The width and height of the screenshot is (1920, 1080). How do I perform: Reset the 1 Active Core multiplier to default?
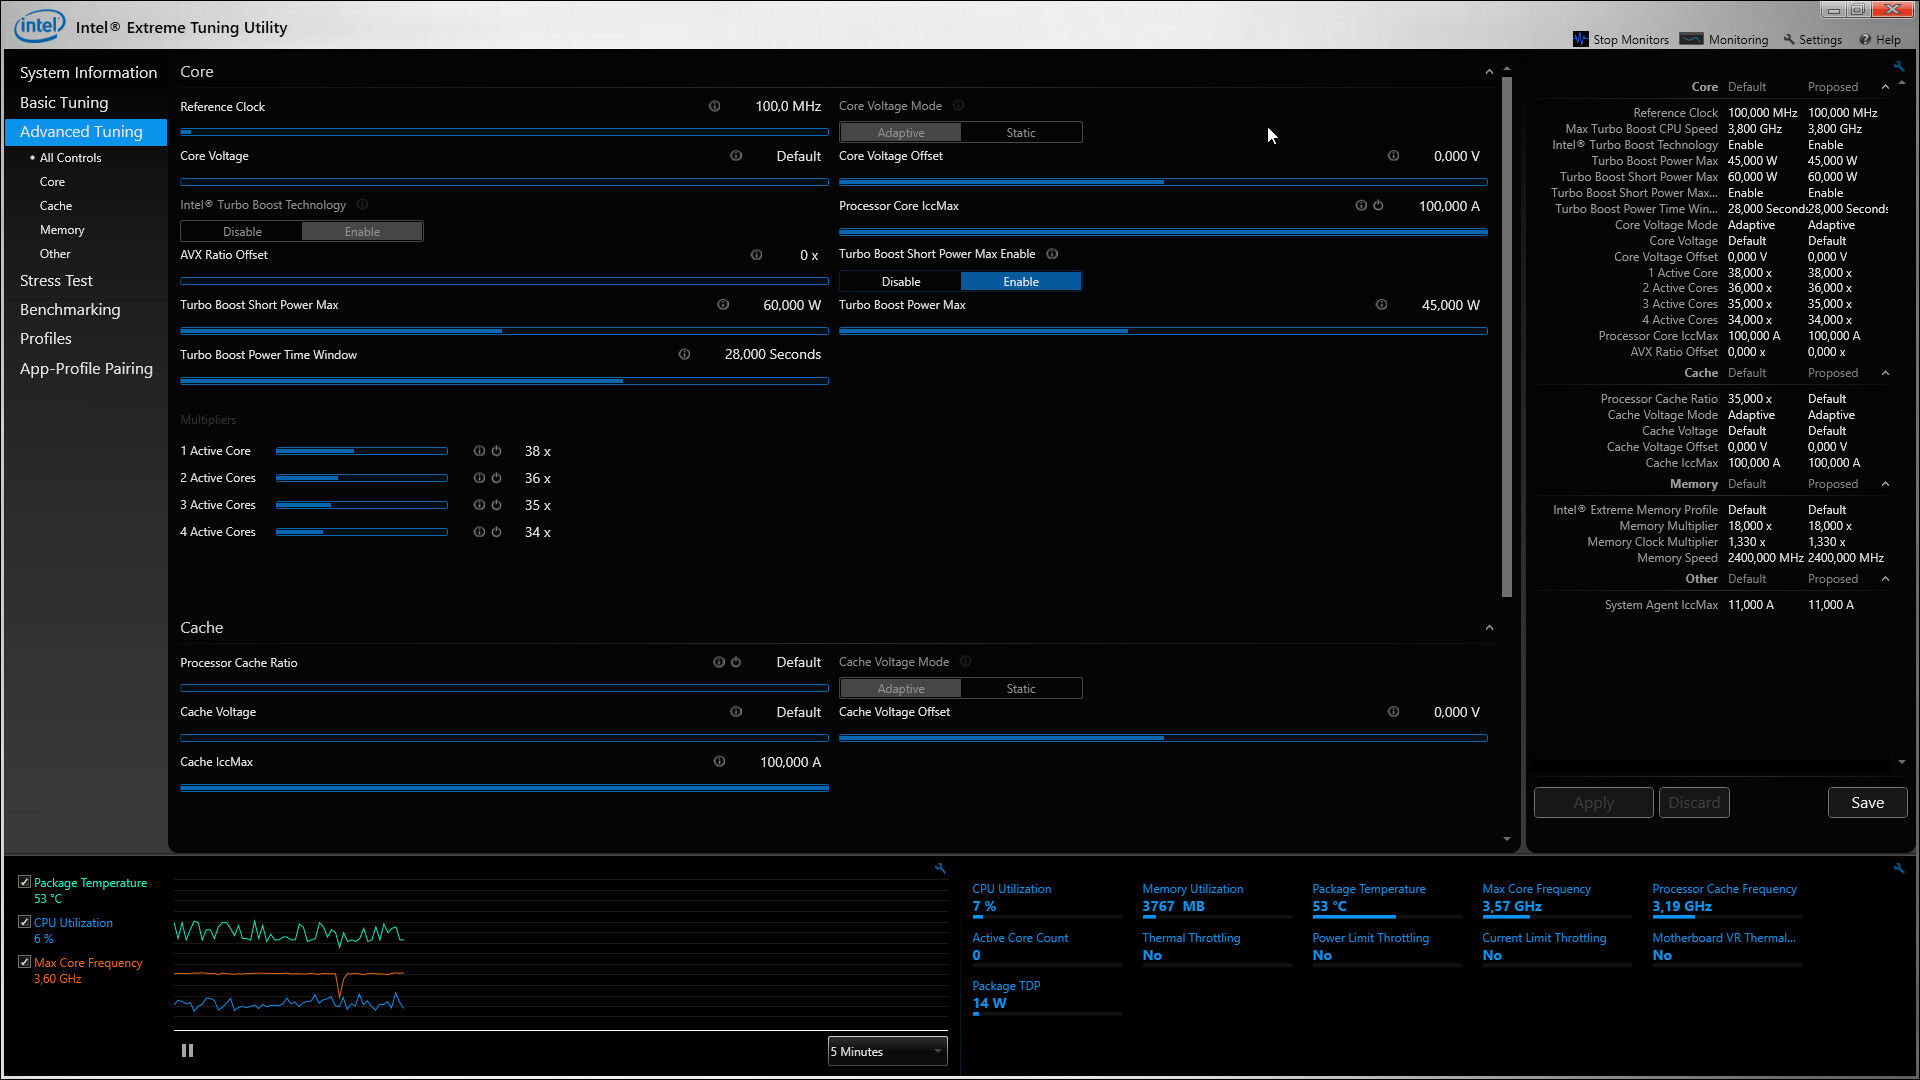pos(496,451)
